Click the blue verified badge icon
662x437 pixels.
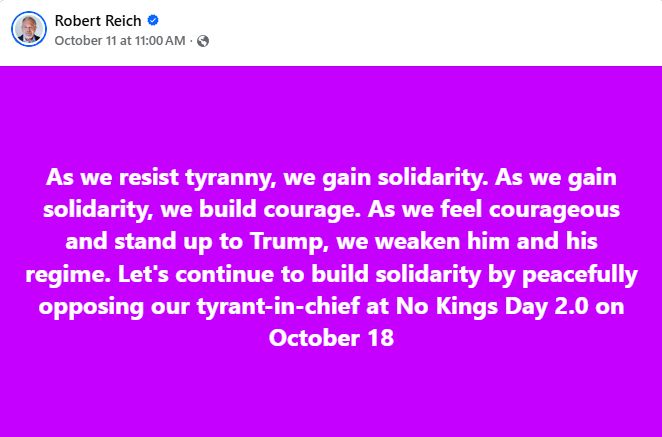point(153,20)
